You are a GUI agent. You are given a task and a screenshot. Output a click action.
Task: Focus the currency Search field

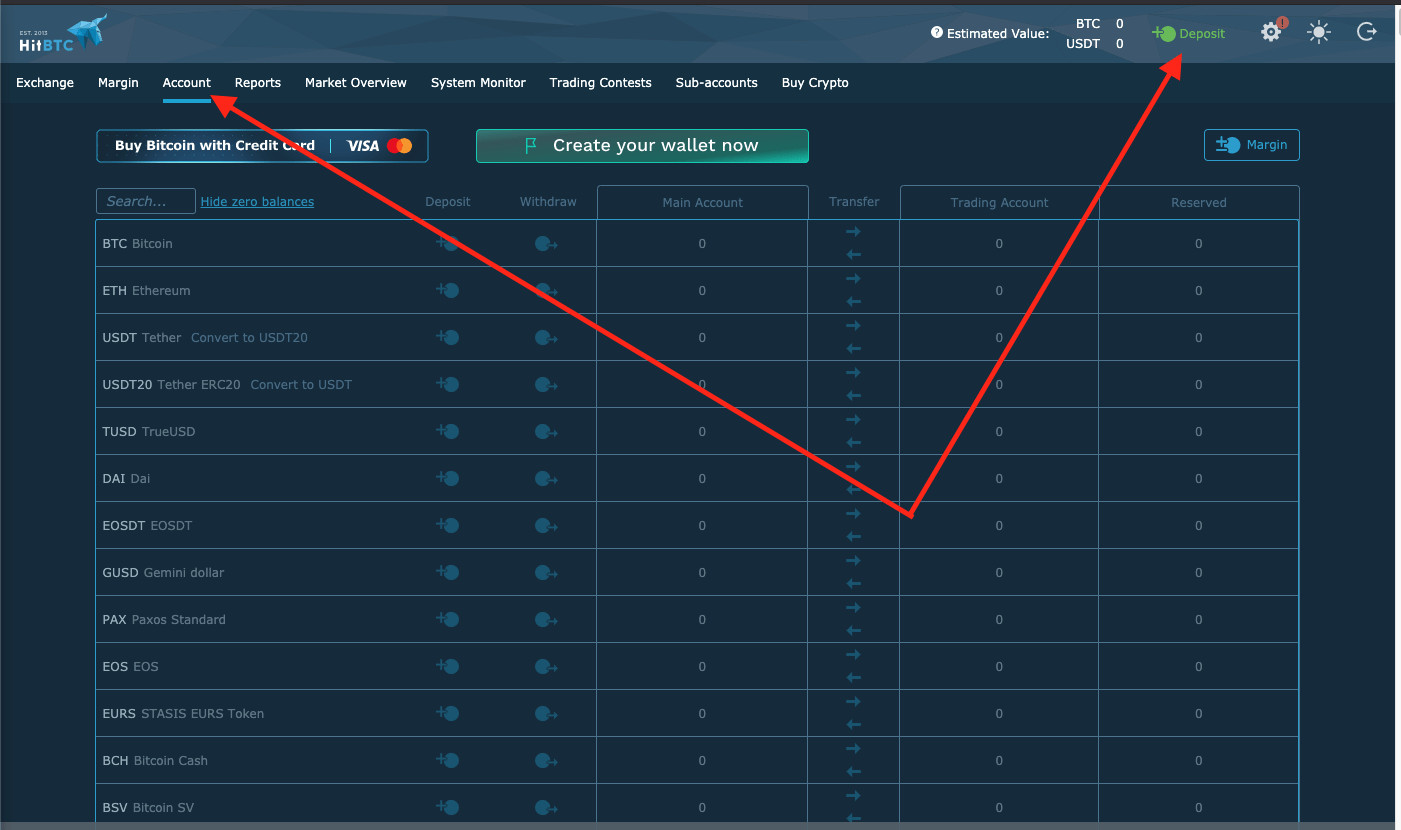tap(146, 201)
